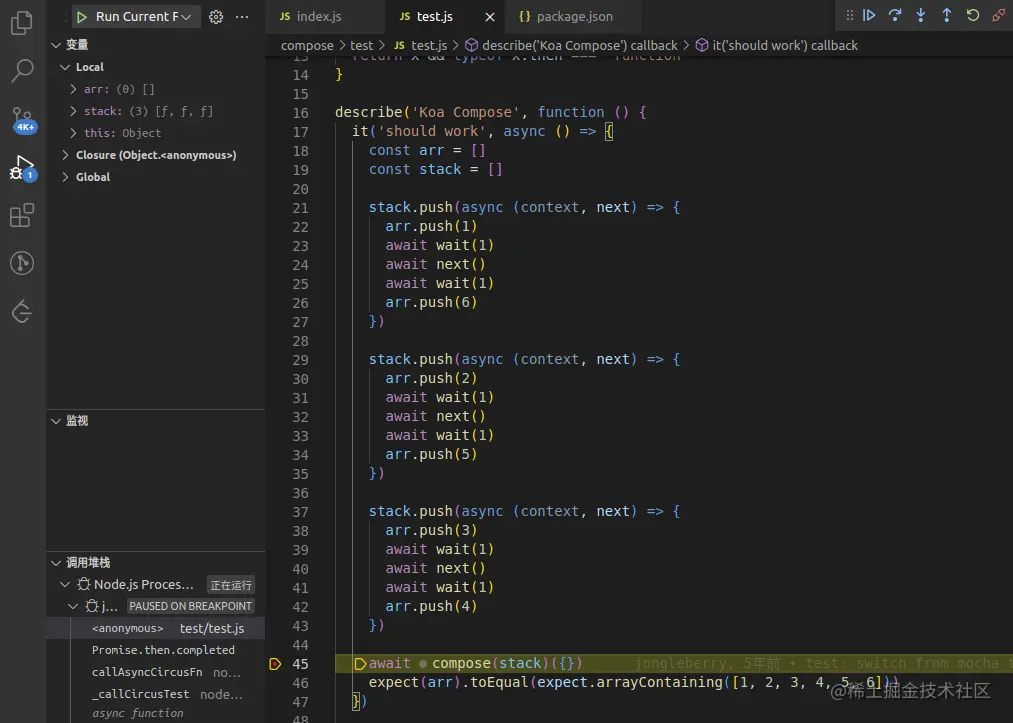Click the Continue debug button

tap(869, 16)
